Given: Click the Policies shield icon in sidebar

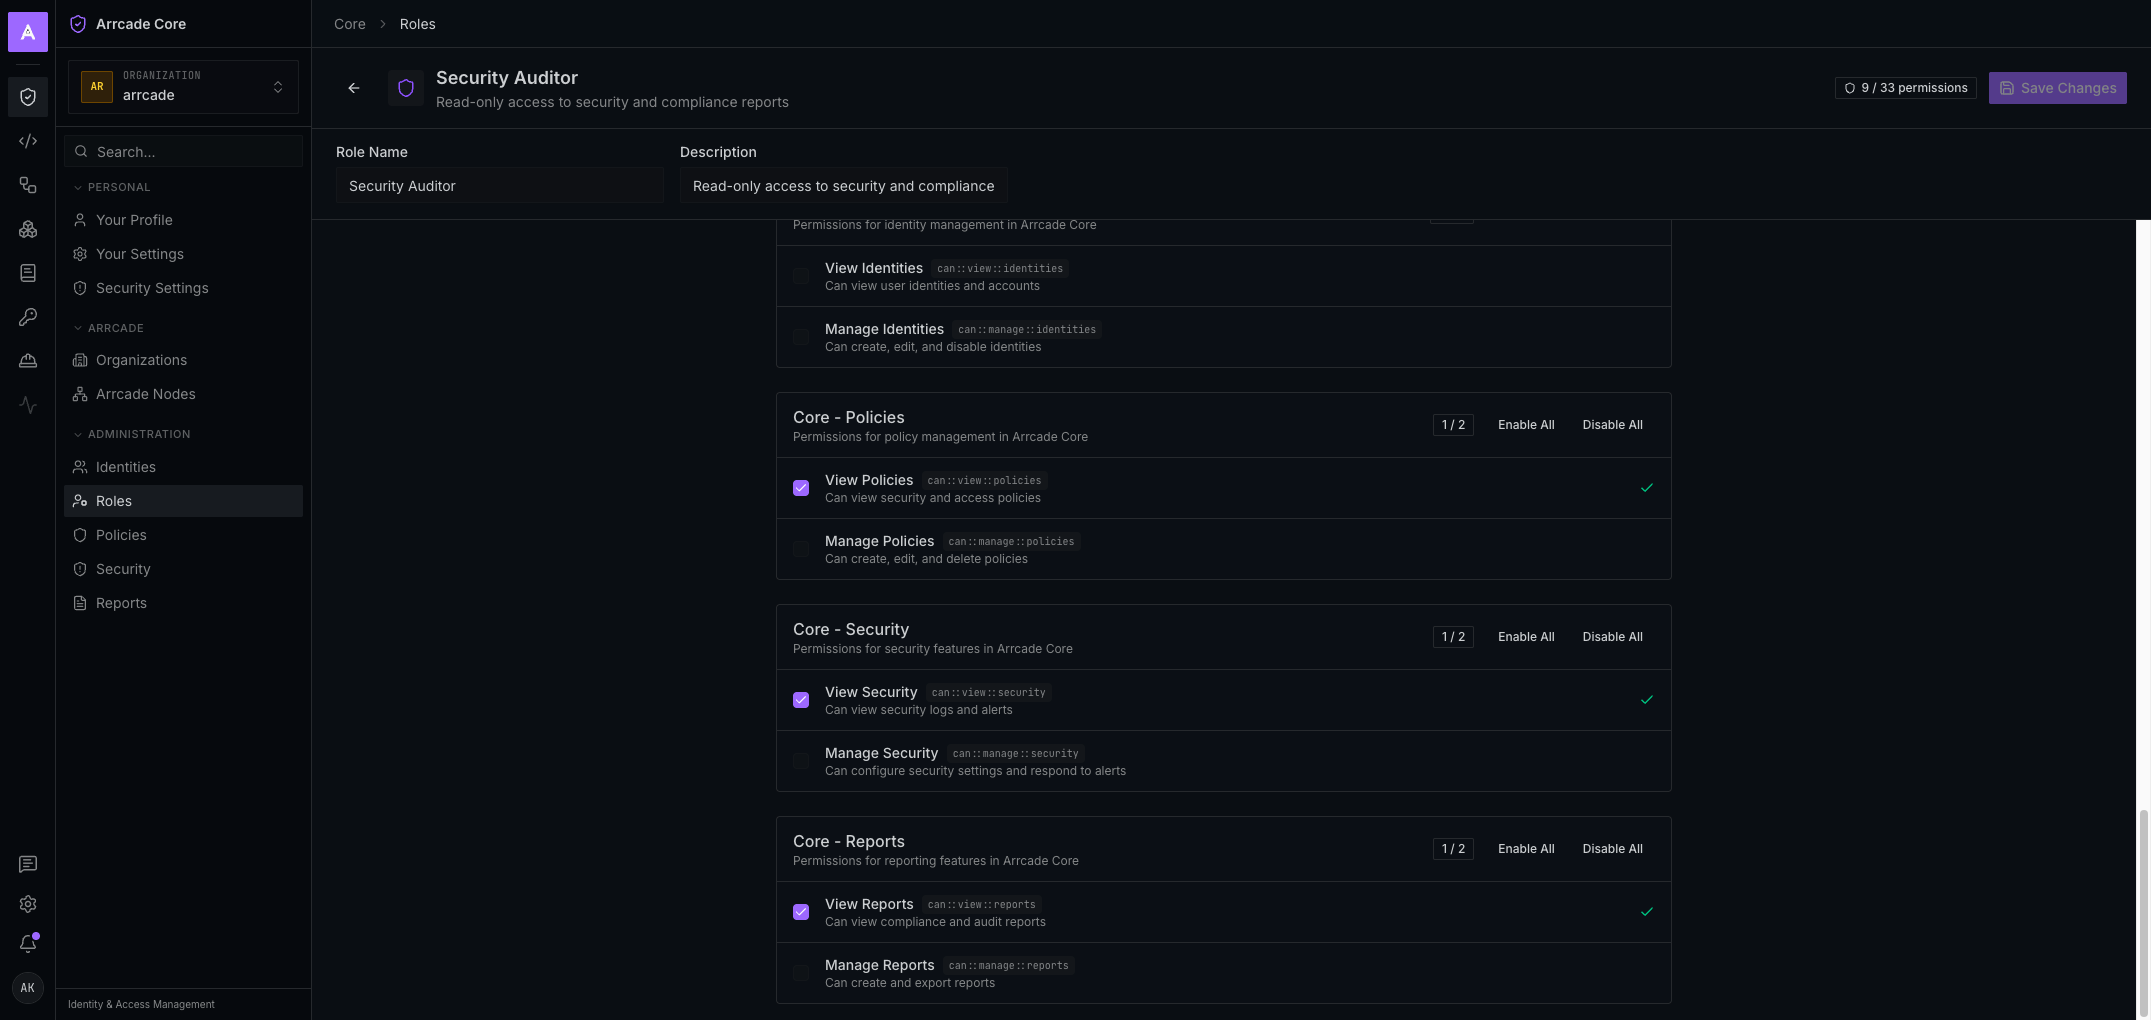Looking at the screenshot, I should (x=80, y=535).
